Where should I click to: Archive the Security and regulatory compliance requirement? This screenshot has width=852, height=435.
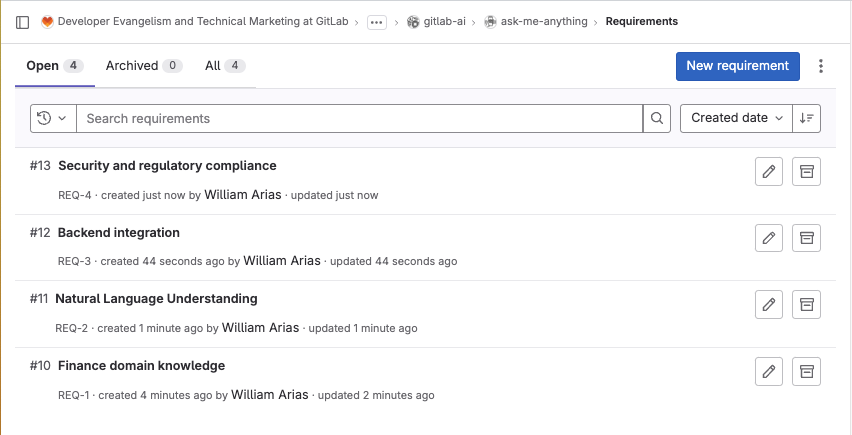click(806, 172)
